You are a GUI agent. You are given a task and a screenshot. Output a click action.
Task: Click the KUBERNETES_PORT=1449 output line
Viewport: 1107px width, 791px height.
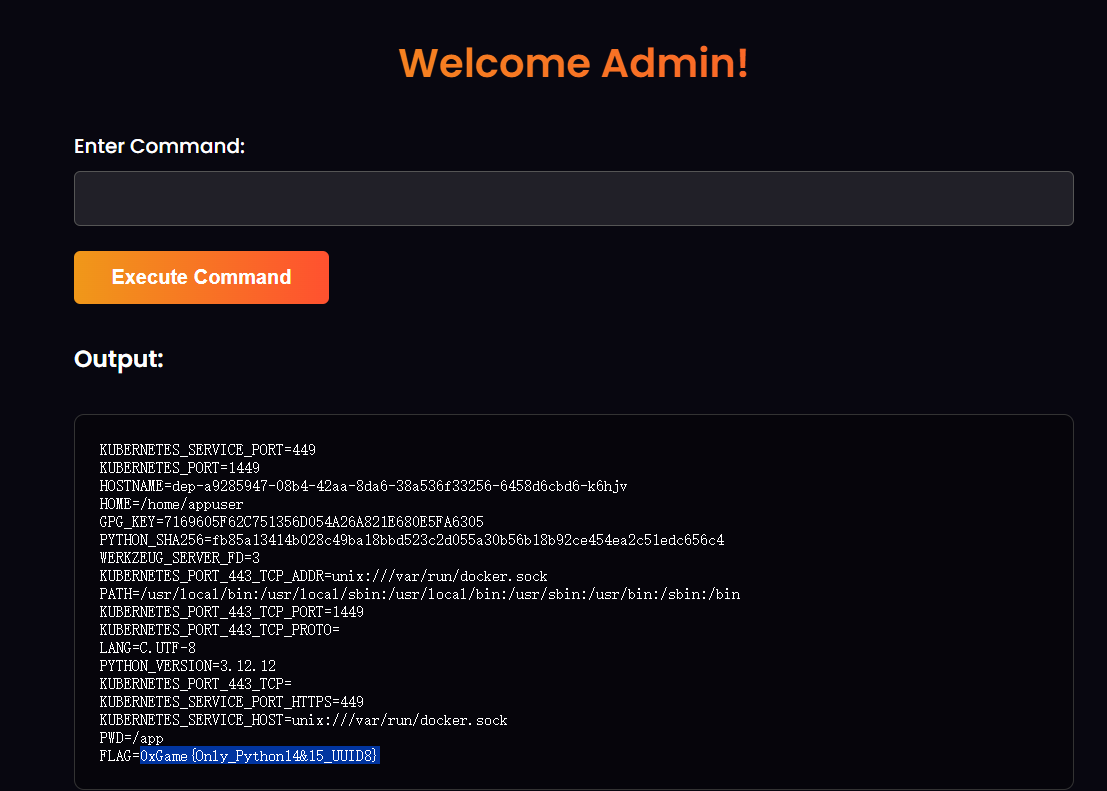click(179, 468)
